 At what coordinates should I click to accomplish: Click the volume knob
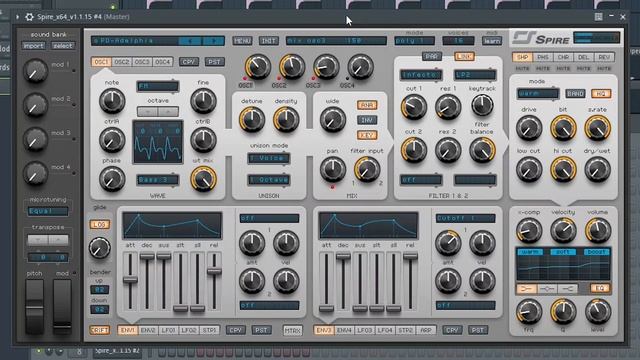point(598,230)
